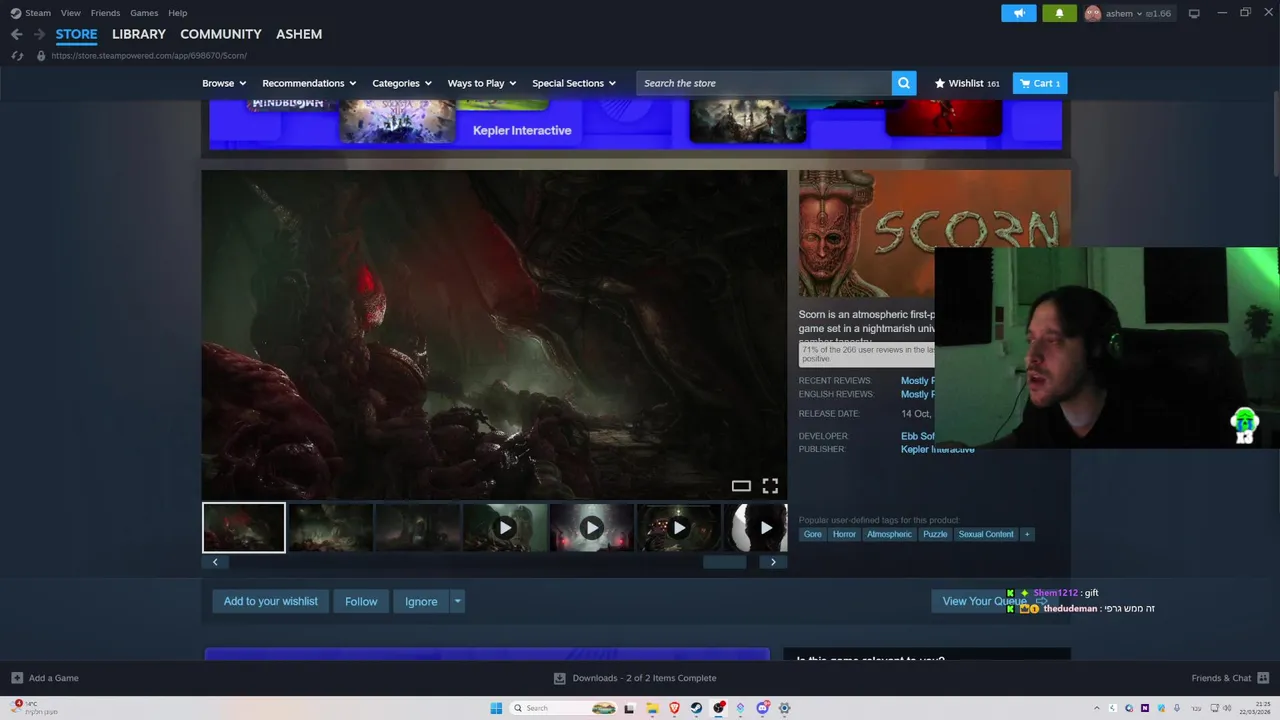Play the third trailer video thumbnail

click(x=679, y=527)
